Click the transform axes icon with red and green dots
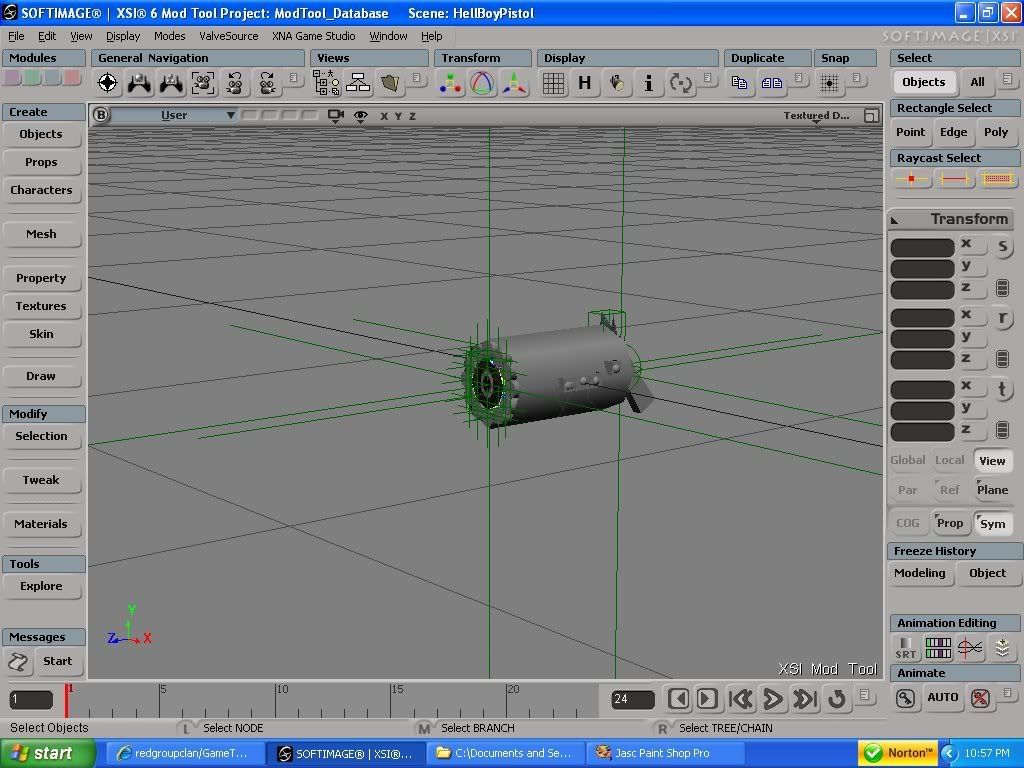The image size is (1024, 768). 450,83
